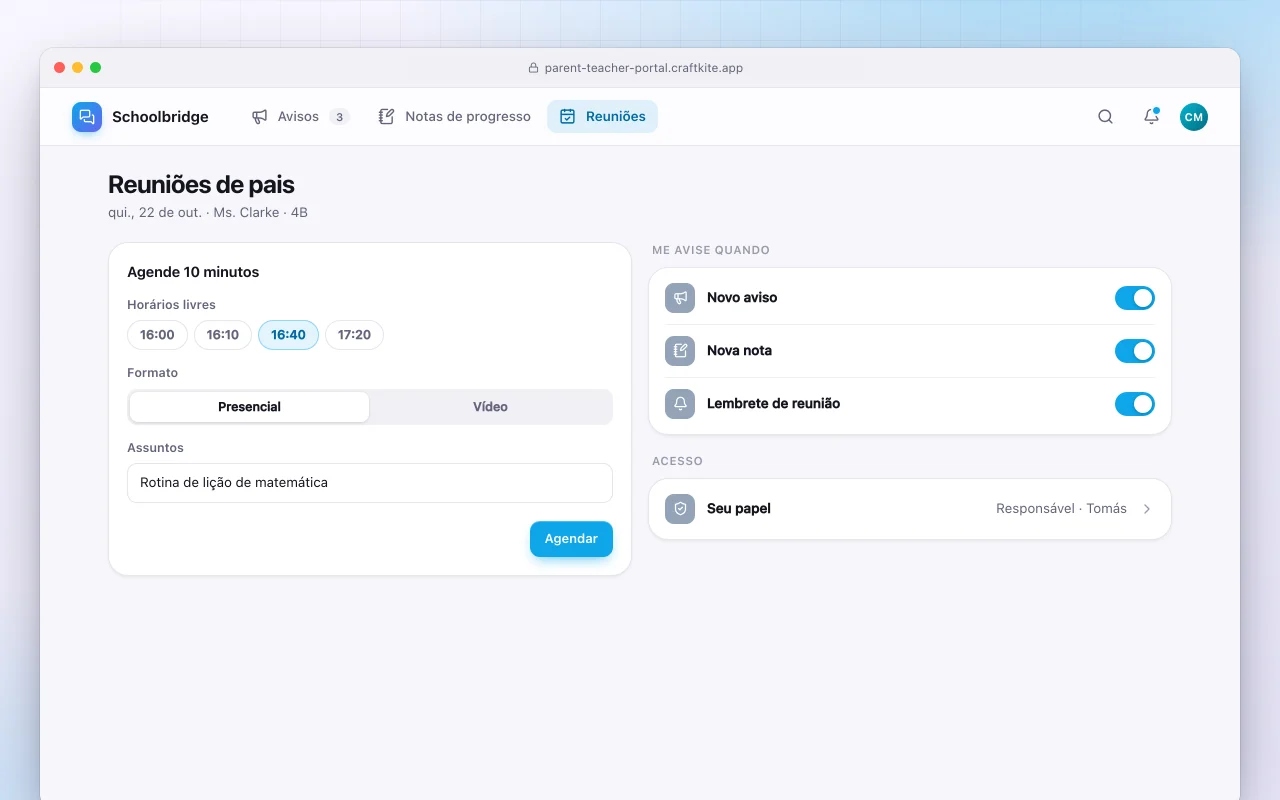Pick the 17:20 time slot
1280x800 pixels.
(354, 335)
